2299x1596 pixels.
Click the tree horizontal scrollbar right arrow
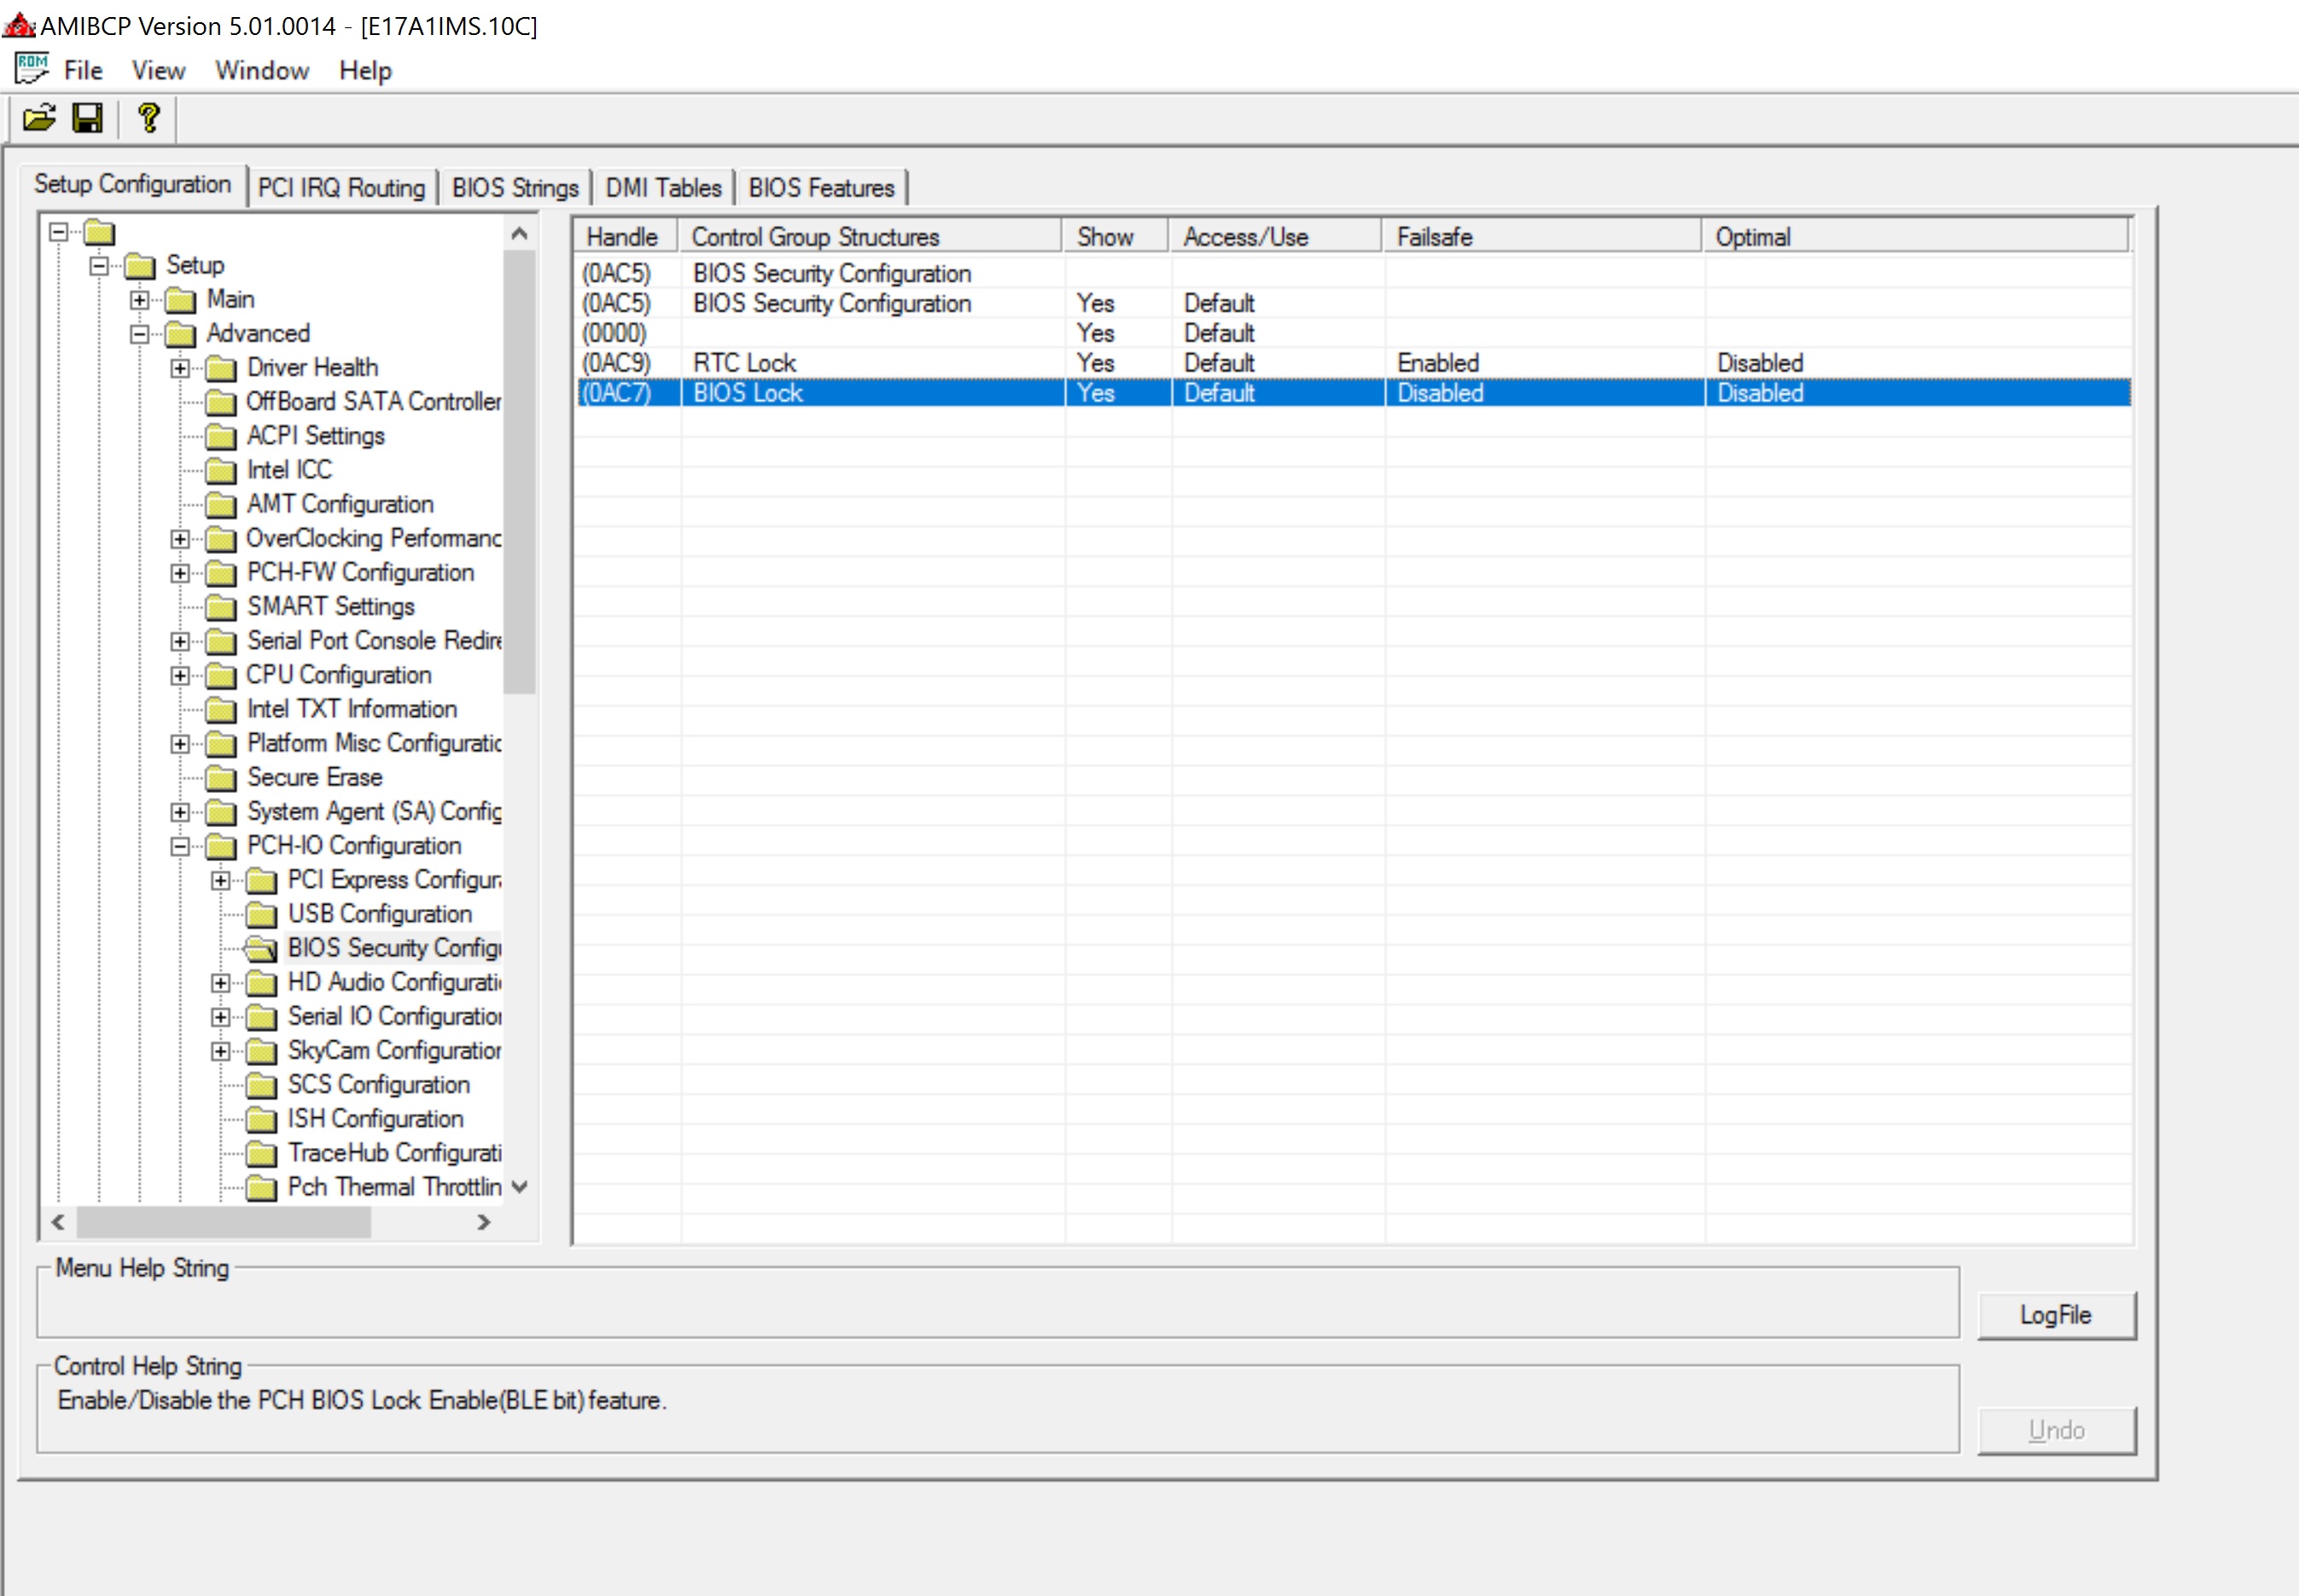[x=484, y=1222]
